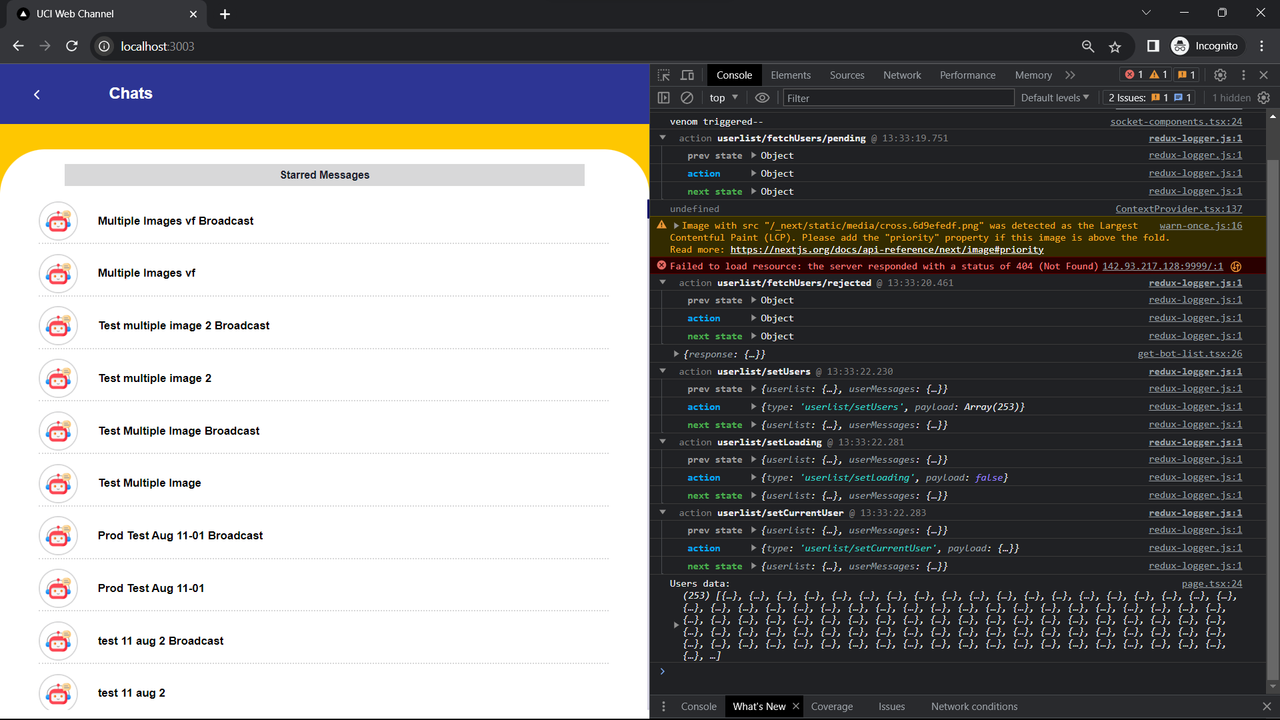Close the DevTools panel
This screenshot has width=1280, height=720.
(x=1265, y=75)
